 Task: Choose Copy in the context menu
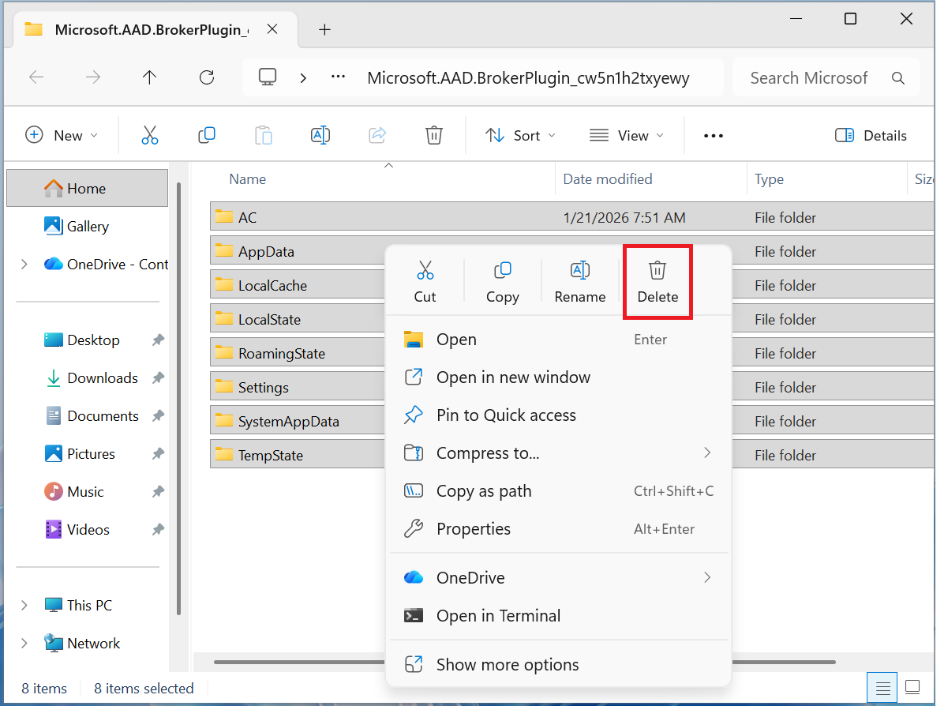pyautogui.click(x=503, y=281)
